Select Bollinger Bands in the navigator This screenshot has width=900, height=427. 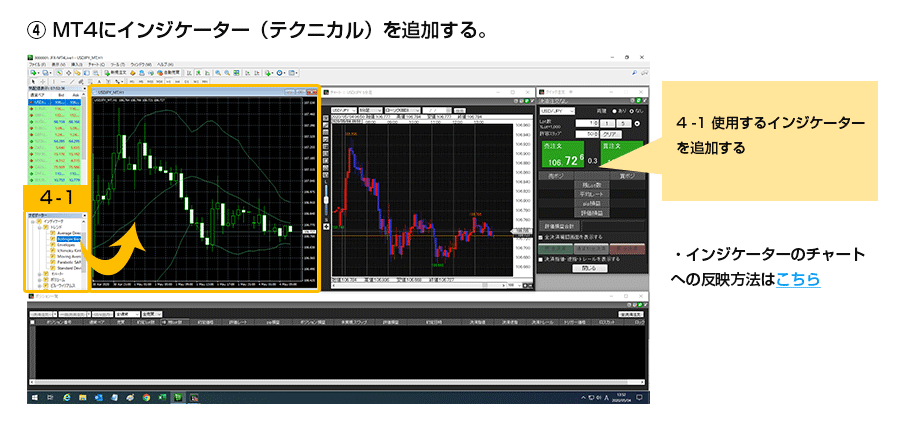click(68, 238)
